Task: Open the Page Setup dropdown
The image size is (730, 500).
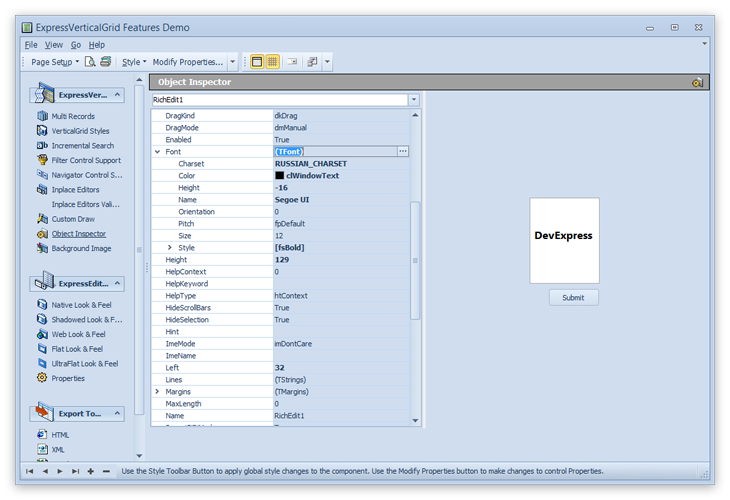Action: pos(55,62)
